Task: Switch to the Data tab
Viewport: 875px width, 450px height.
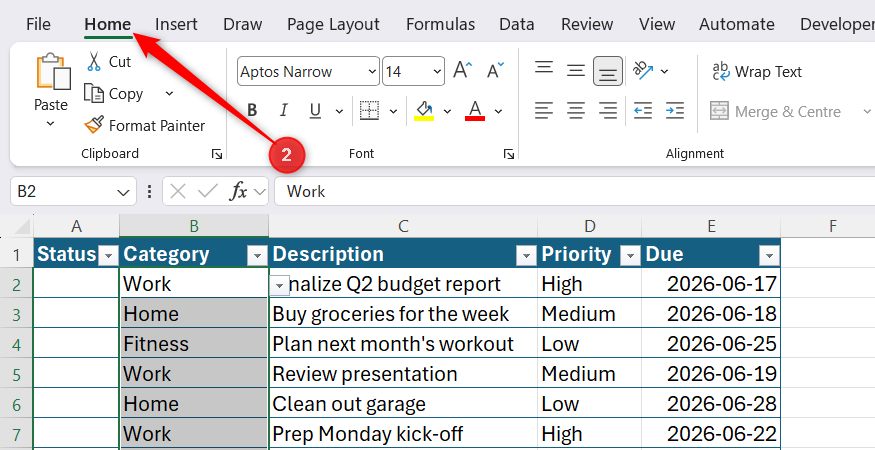Action: click(x=517, y=25)
